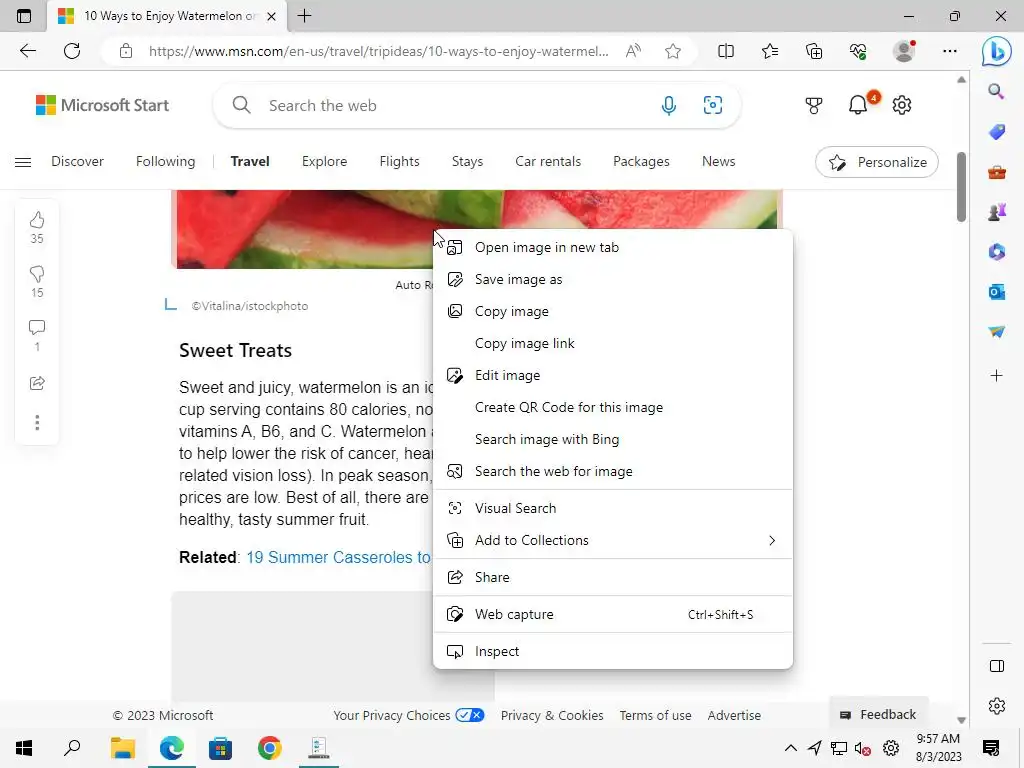The width and height of the screenshot is (1024, 768).
Task: Click Microsoft Start logo
Action: [x=103, y=105]
